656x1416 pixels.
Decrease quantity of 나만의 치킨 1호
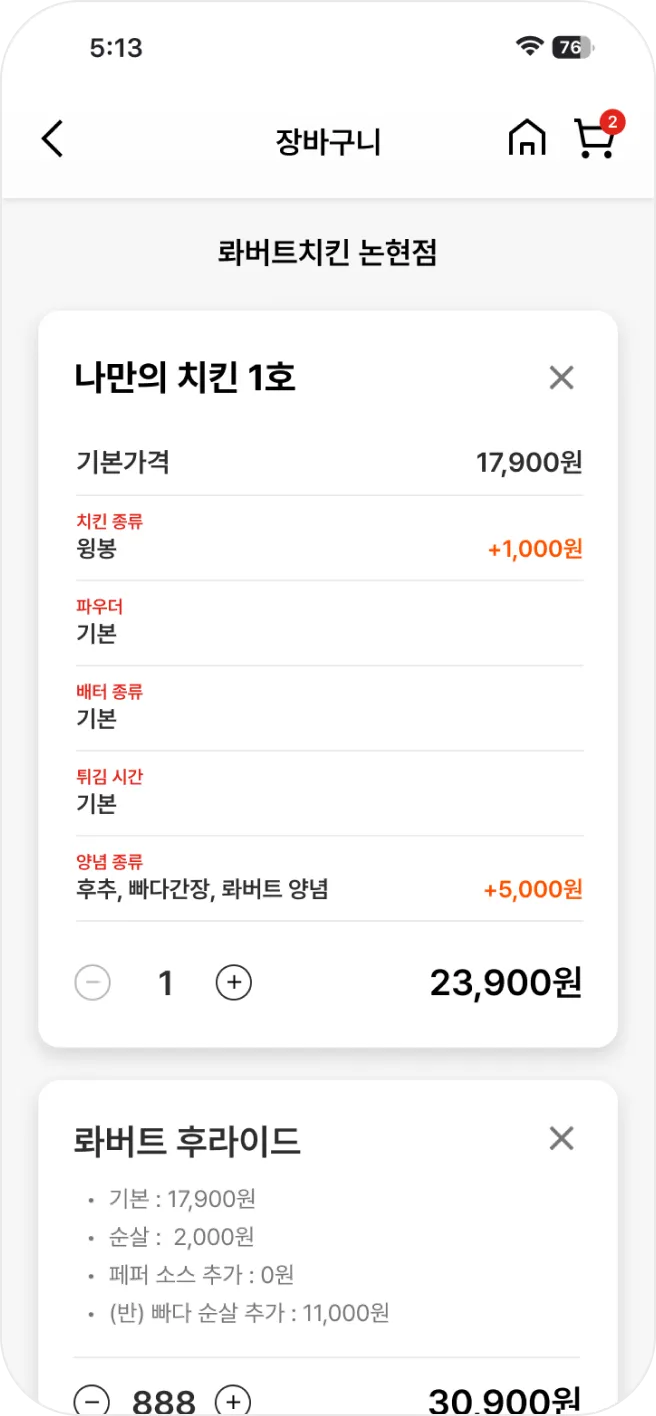click(x=93, y=982)
